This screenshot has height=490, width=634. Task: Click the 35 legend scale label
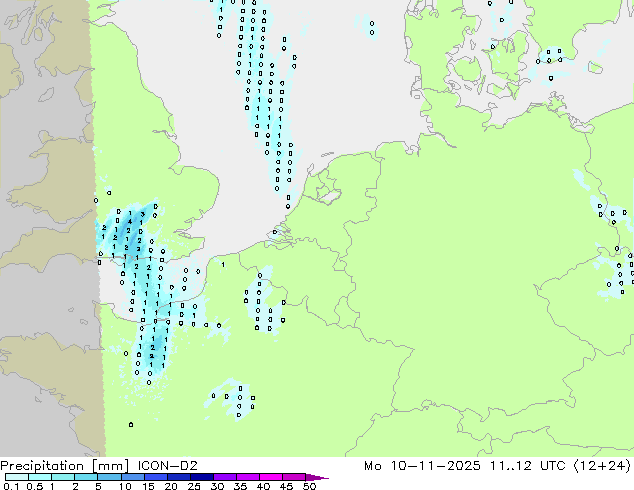pyautogui.click(x=240, y=486)
